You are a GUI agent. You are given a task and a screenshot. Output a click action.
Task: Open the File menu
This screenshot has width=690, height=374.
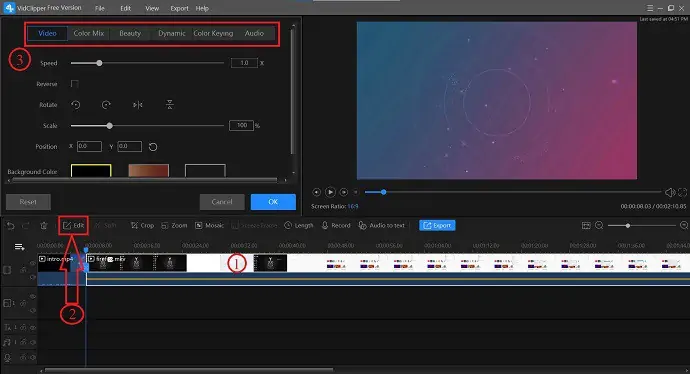(100, 8)
